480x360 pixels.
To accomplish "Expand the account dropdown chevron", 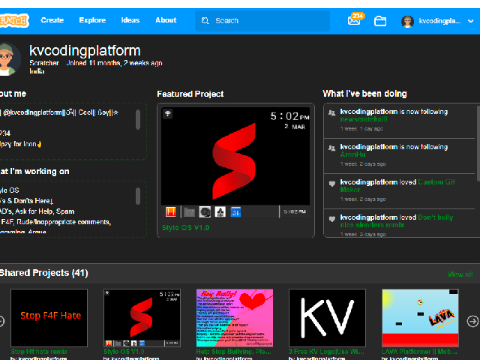I will pos(470,21).
